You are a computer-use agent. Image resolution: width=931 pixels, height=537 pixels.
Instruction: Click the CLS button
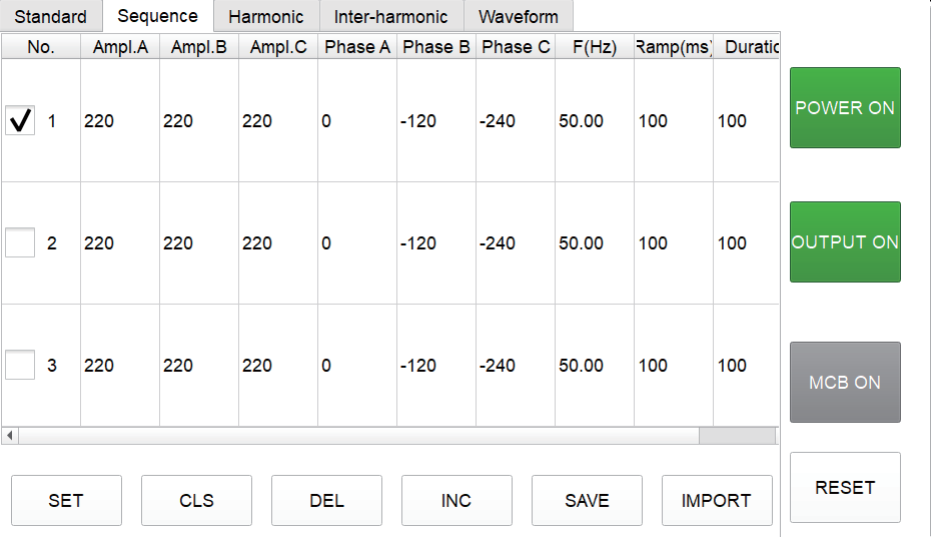pyautogui.click(x=196, y=500)
